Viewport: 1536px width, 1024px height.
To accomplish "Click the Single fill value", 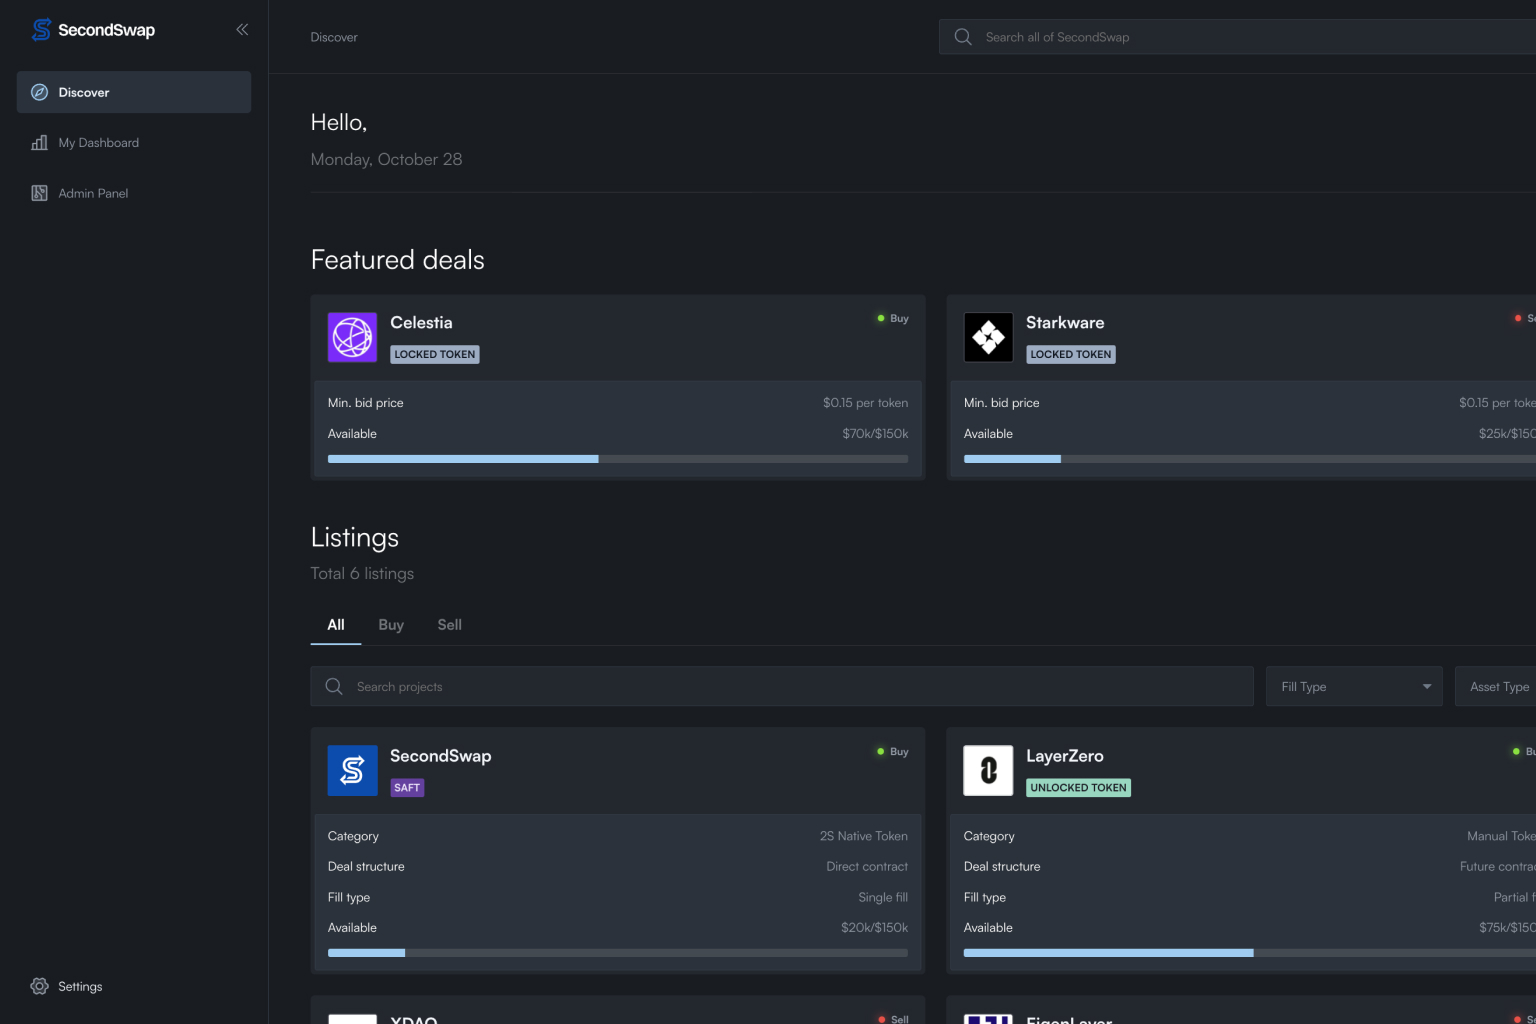I will click(883, 898).
